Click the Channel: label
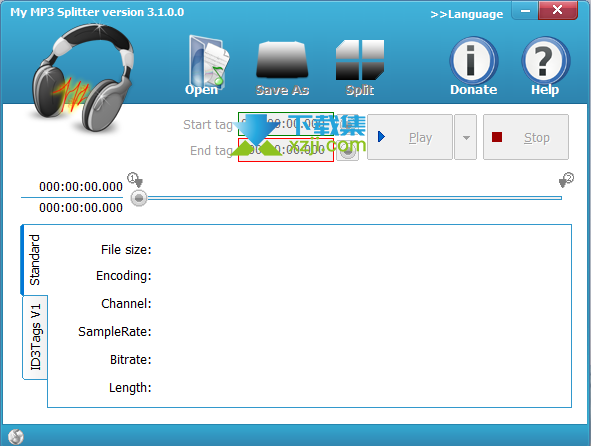 pyautogui.click(x=126, y=303)
